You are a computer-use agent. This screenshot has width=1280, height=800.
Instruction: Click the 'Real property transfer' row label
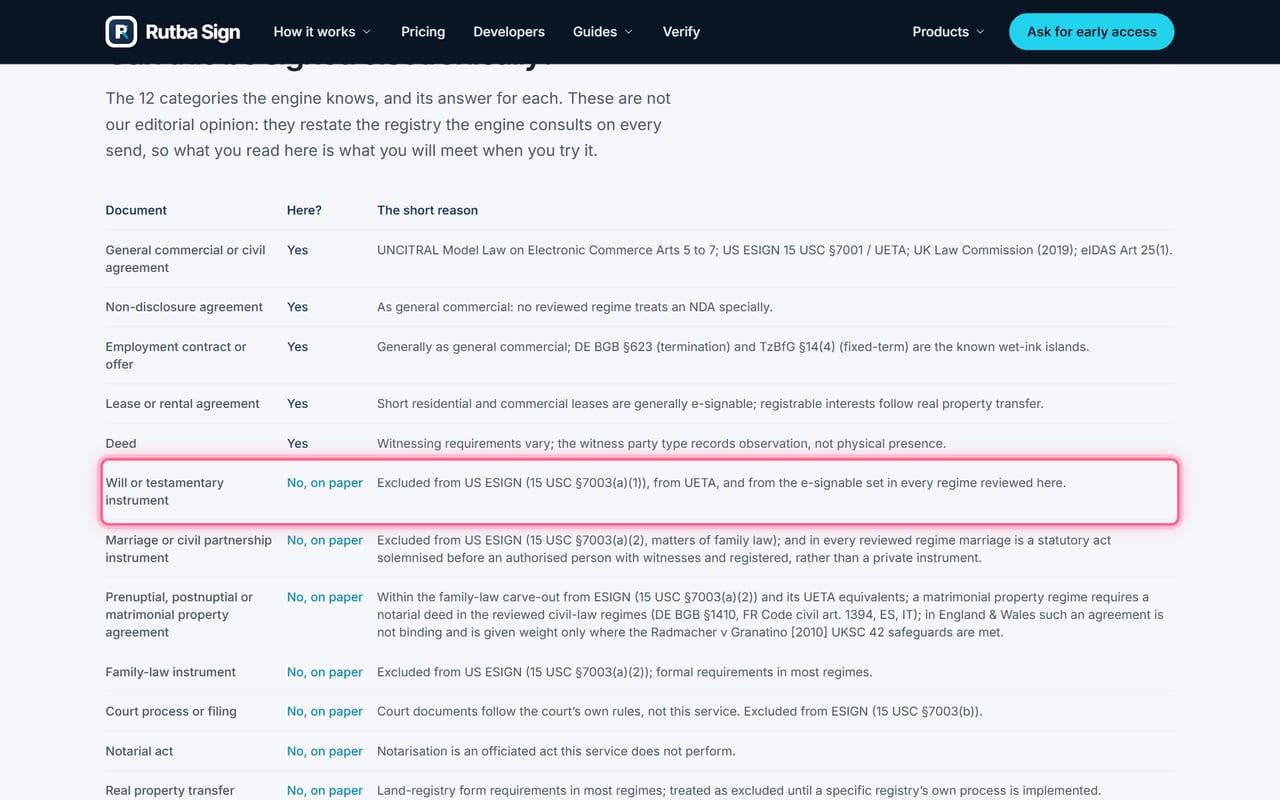(x=170, y=790)
